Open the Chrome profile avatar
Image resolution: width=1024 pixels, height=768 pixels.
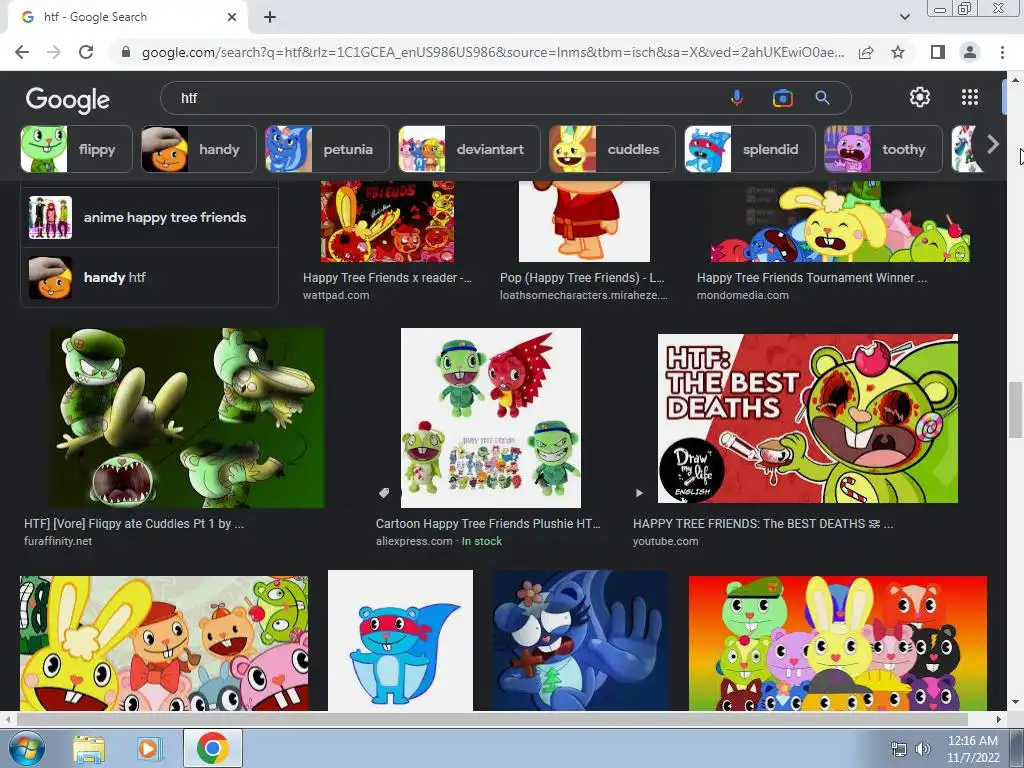[970, 52]
